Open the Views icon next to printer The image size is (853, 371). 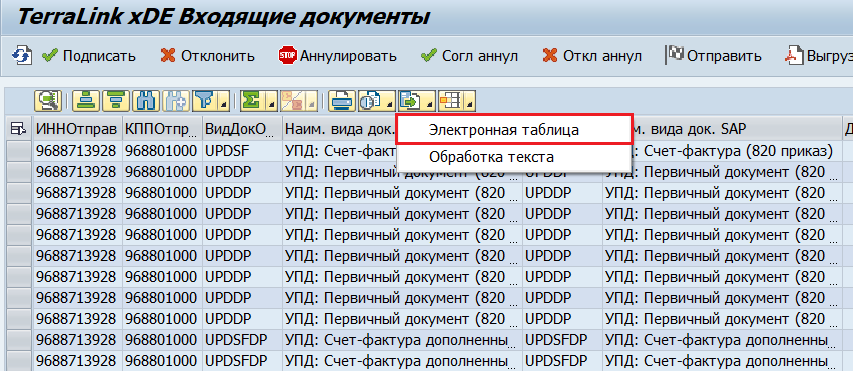point(371,101)
